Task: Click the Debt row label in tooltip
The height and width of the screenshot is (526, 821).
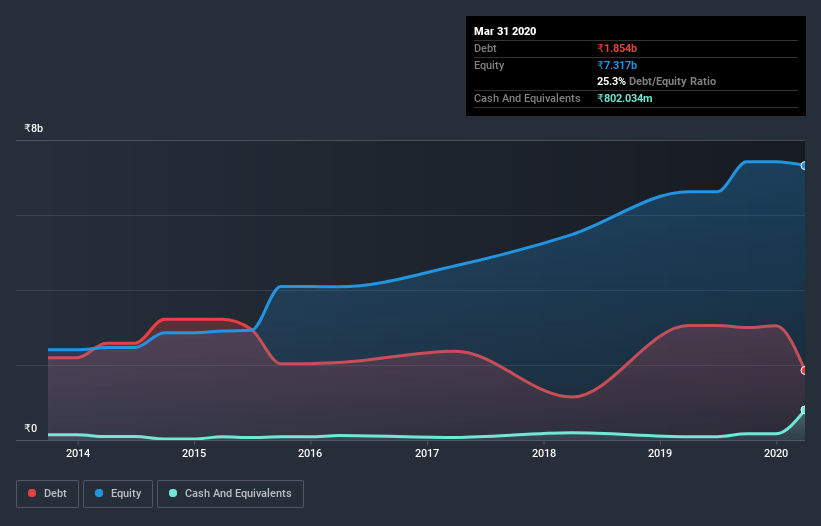Action: pos(485,48)
